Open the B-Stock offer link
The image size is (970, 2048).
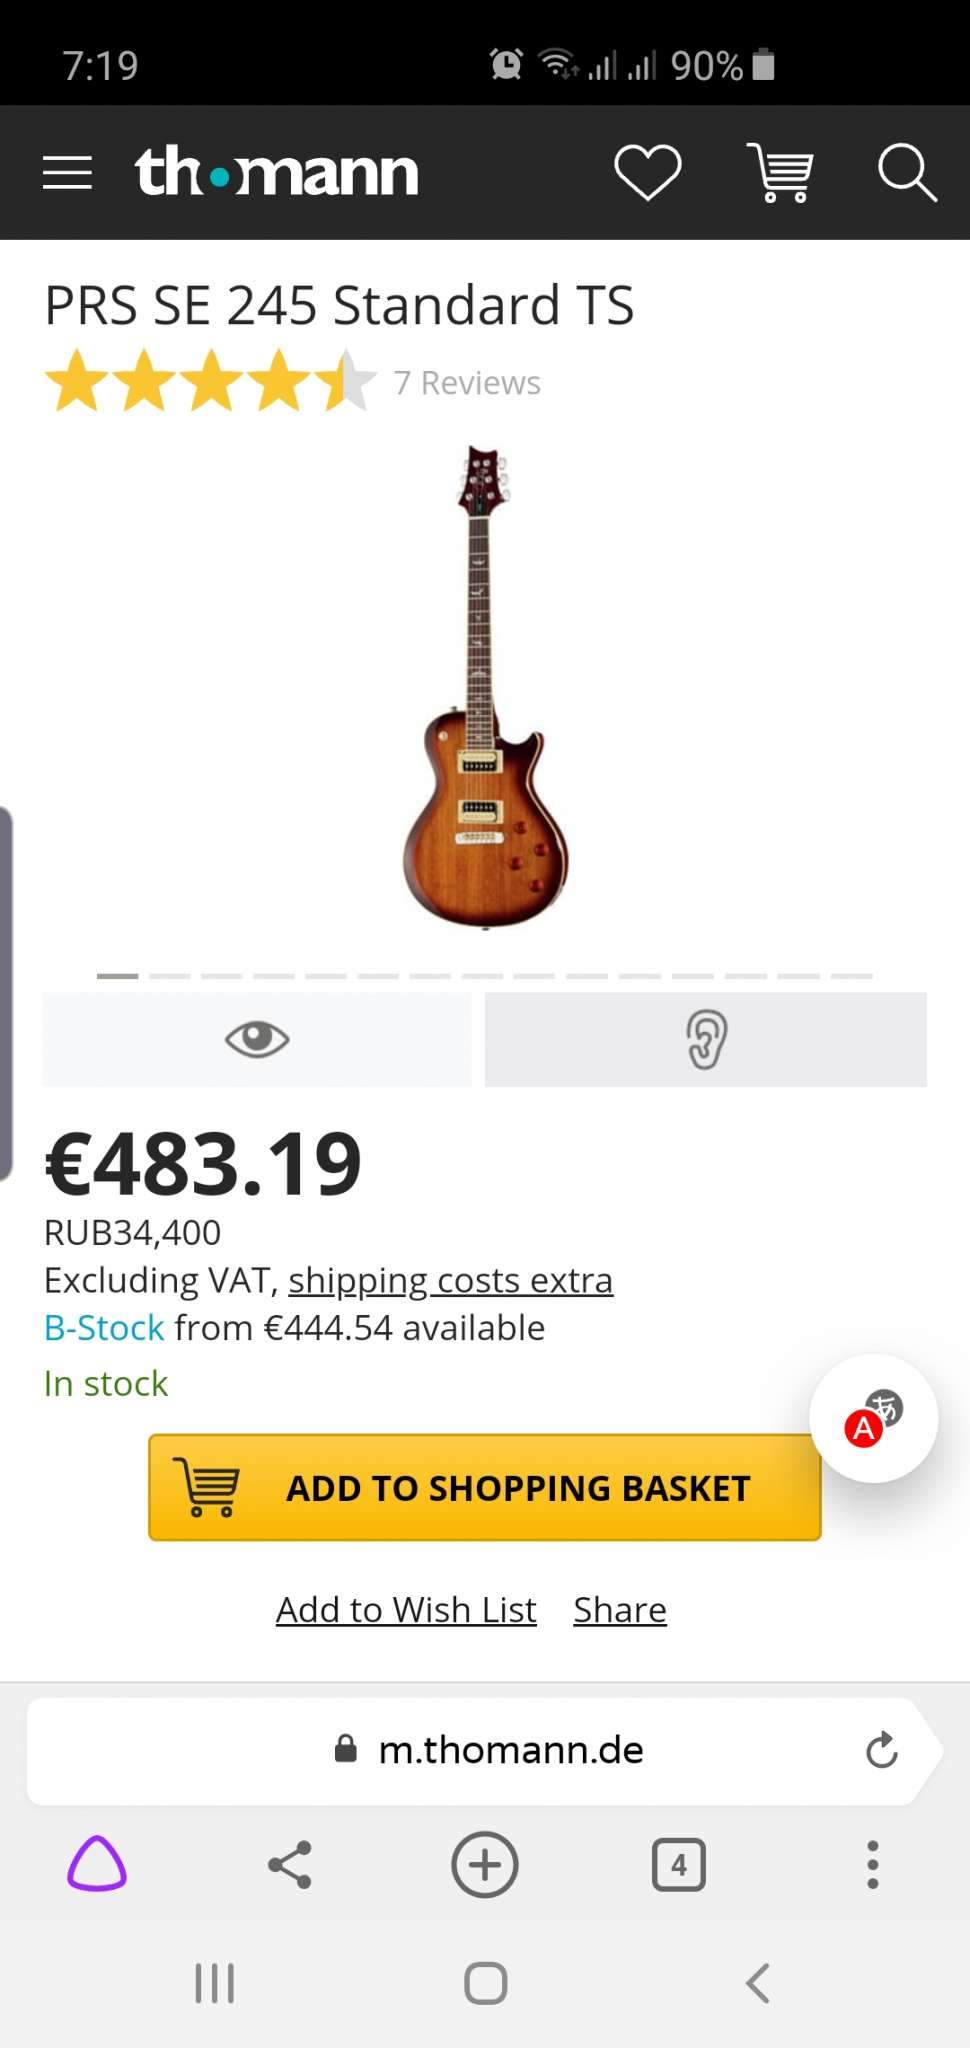(104, 1328)
